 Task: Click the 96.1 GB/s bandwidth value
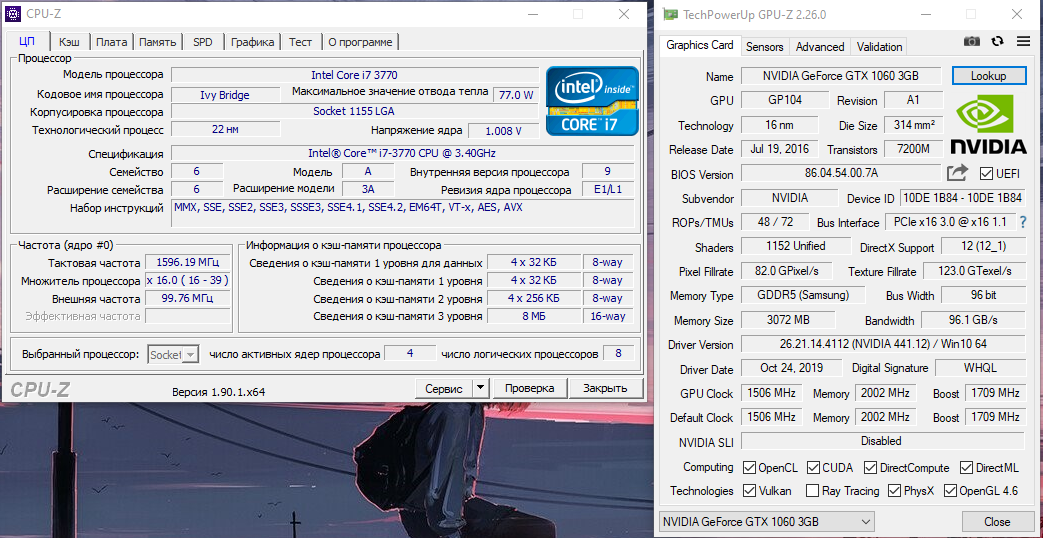pyautogui.click(x=973, y=320)
